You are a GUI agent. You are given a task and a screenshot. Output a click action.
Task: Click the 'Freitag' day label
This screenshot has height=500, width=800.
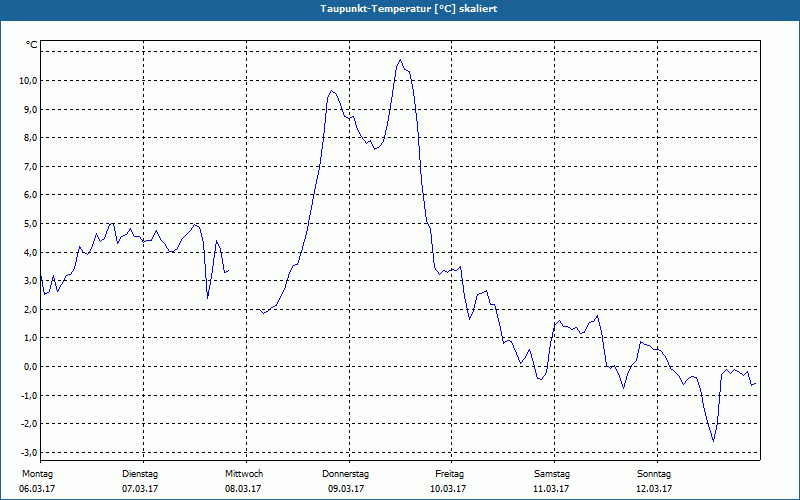(449, 474)
